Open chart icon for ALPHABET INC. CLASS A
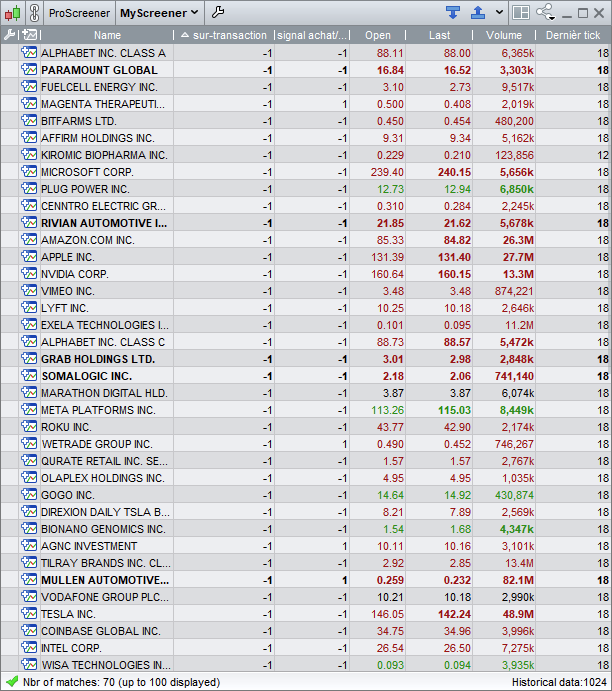This screenshot has width=612, height=691. [x=29, y=52]
